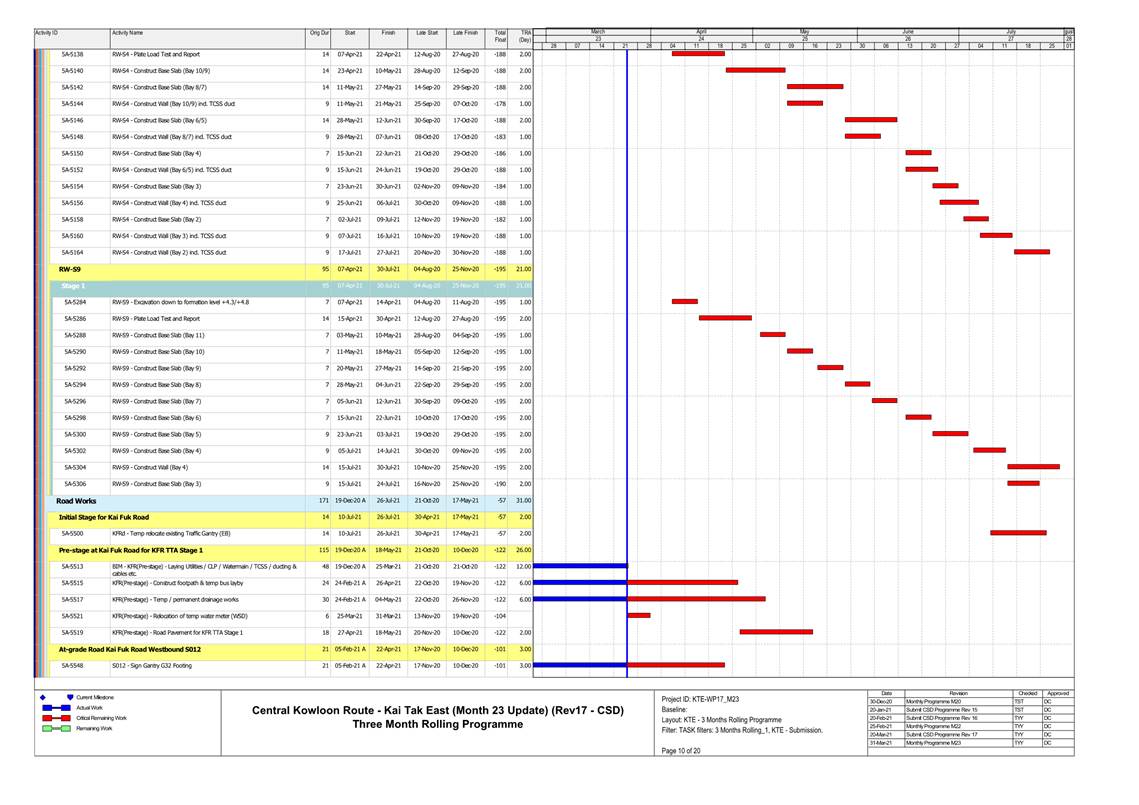
Task: Collapse the RW-S9 group band
Action: tap(69, 269)
